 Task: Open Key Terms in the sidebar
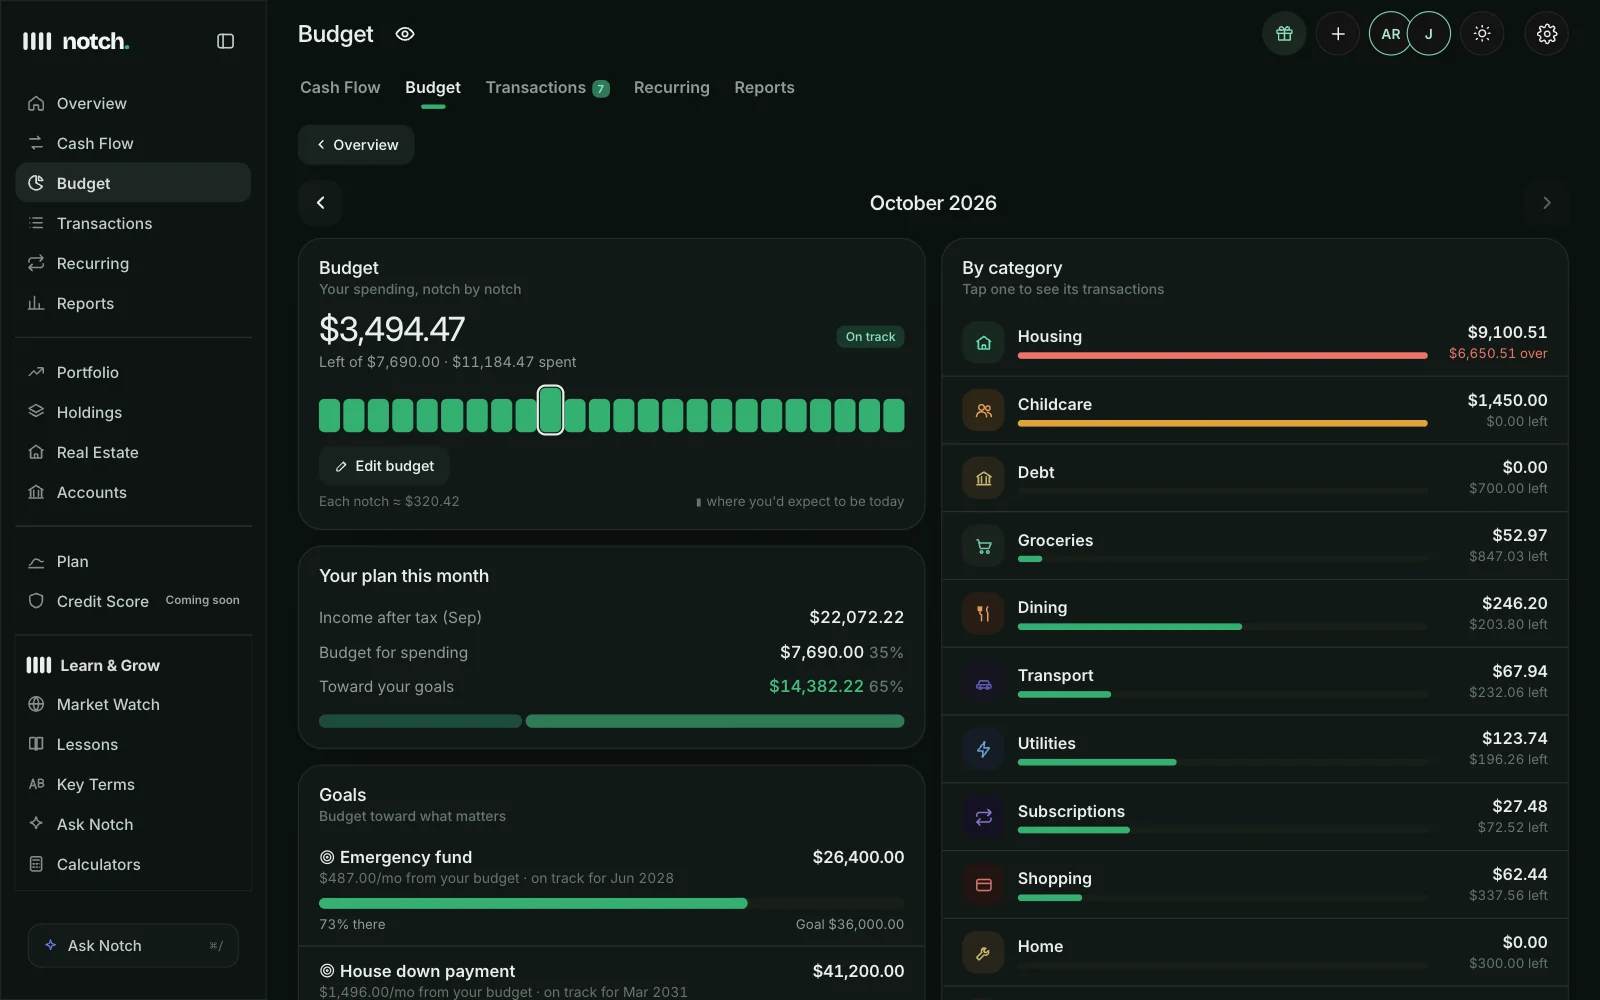pos(133,784)
